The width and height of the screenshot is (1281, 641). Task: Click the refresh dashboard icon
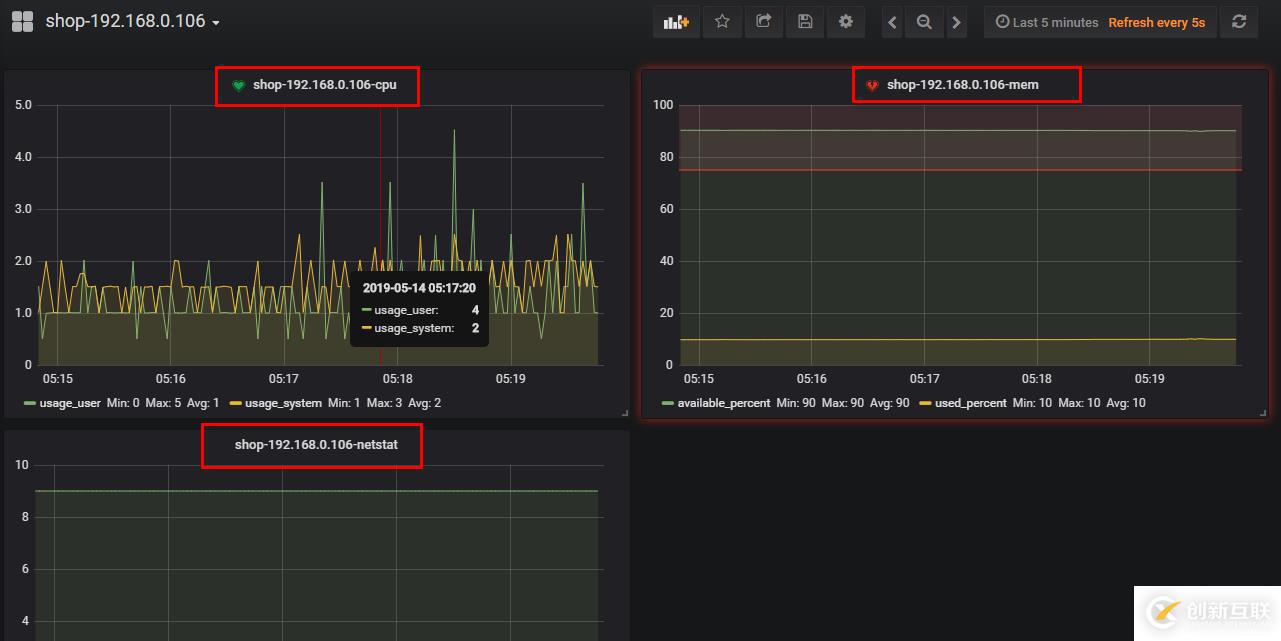click(x=1239, y=21)
